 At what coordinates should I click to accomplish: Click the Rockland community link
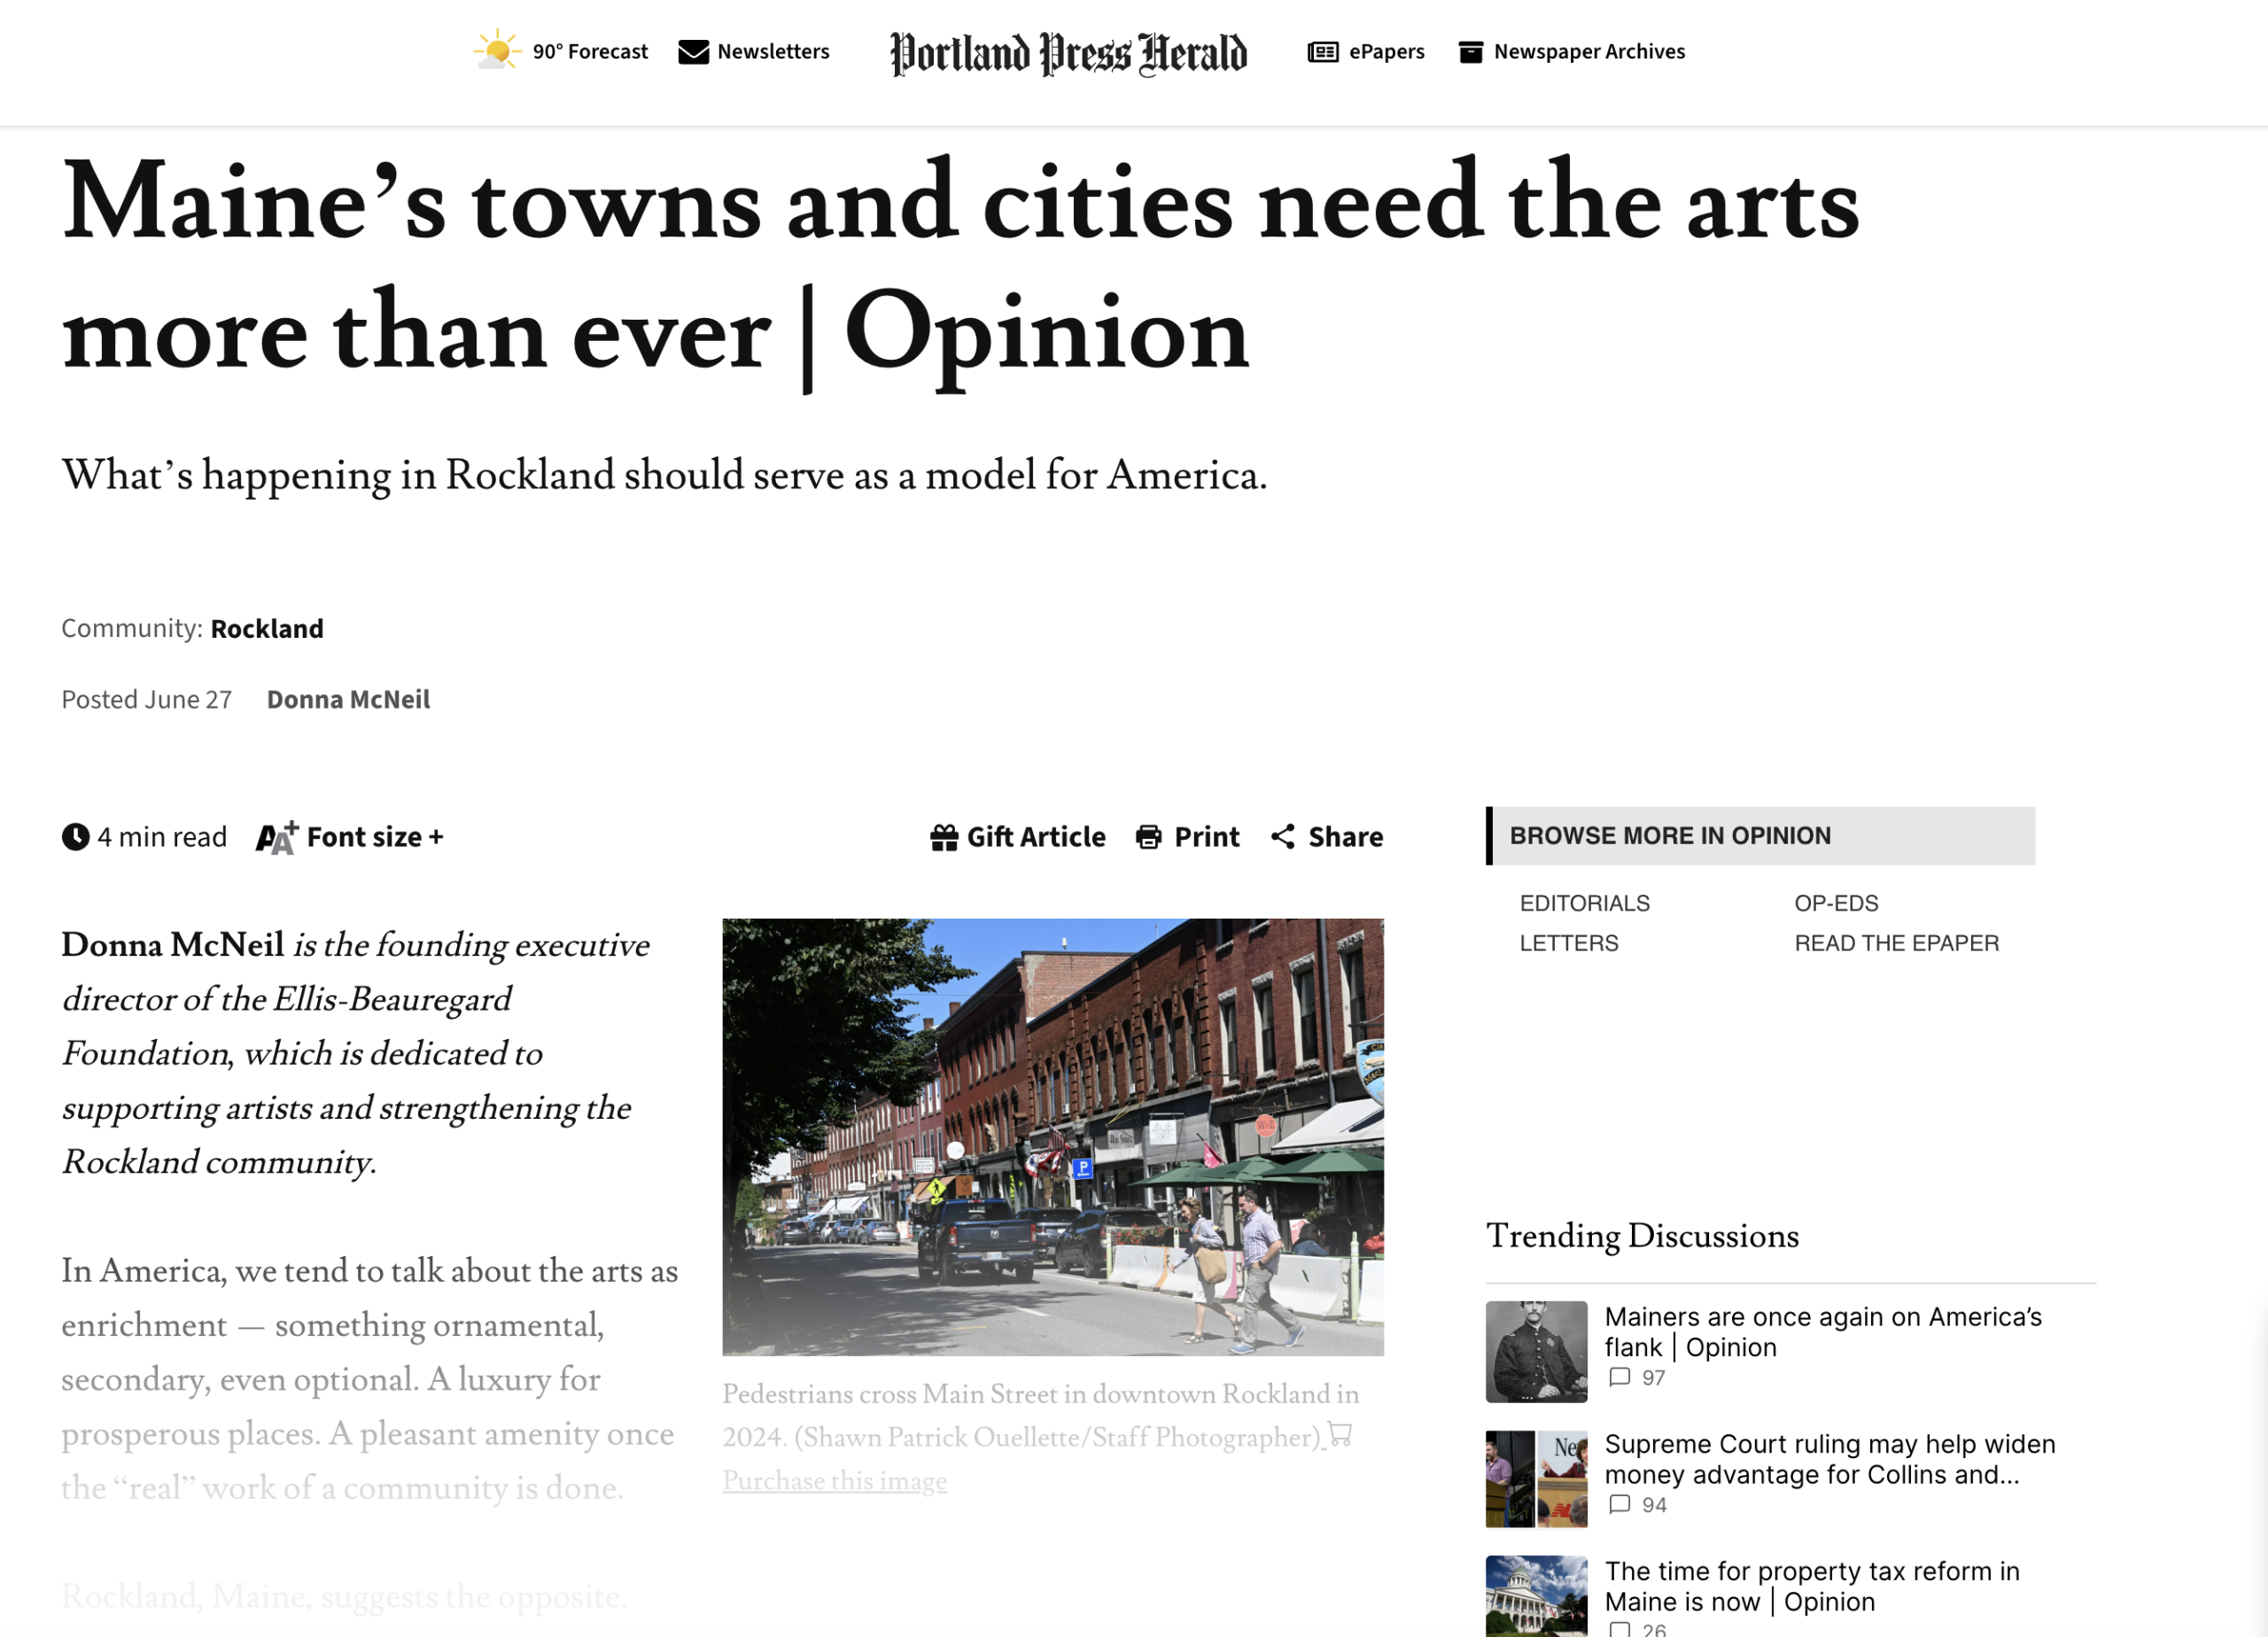pos(267,628)
